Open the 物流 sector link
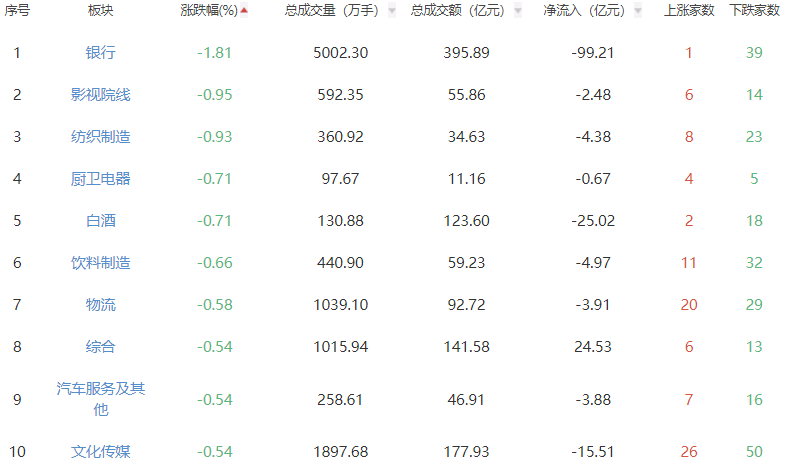The image size is (785, 468). click(x=100, y=304)
